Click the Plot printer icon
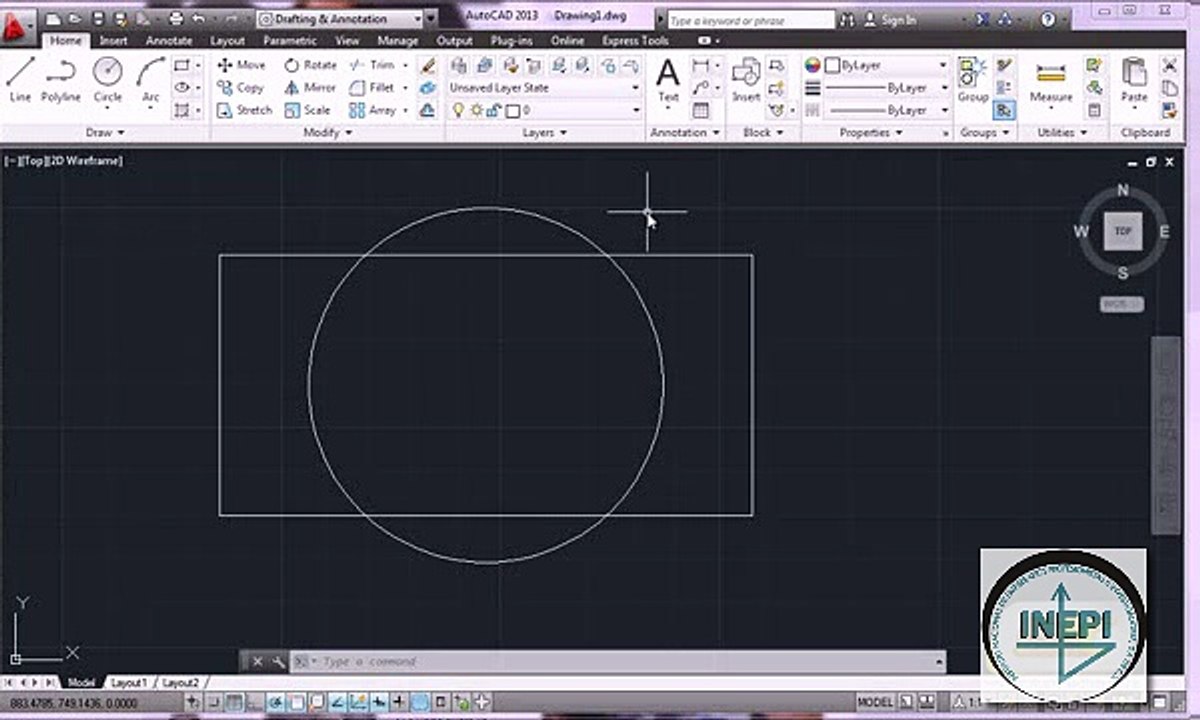 click(177, 18)
